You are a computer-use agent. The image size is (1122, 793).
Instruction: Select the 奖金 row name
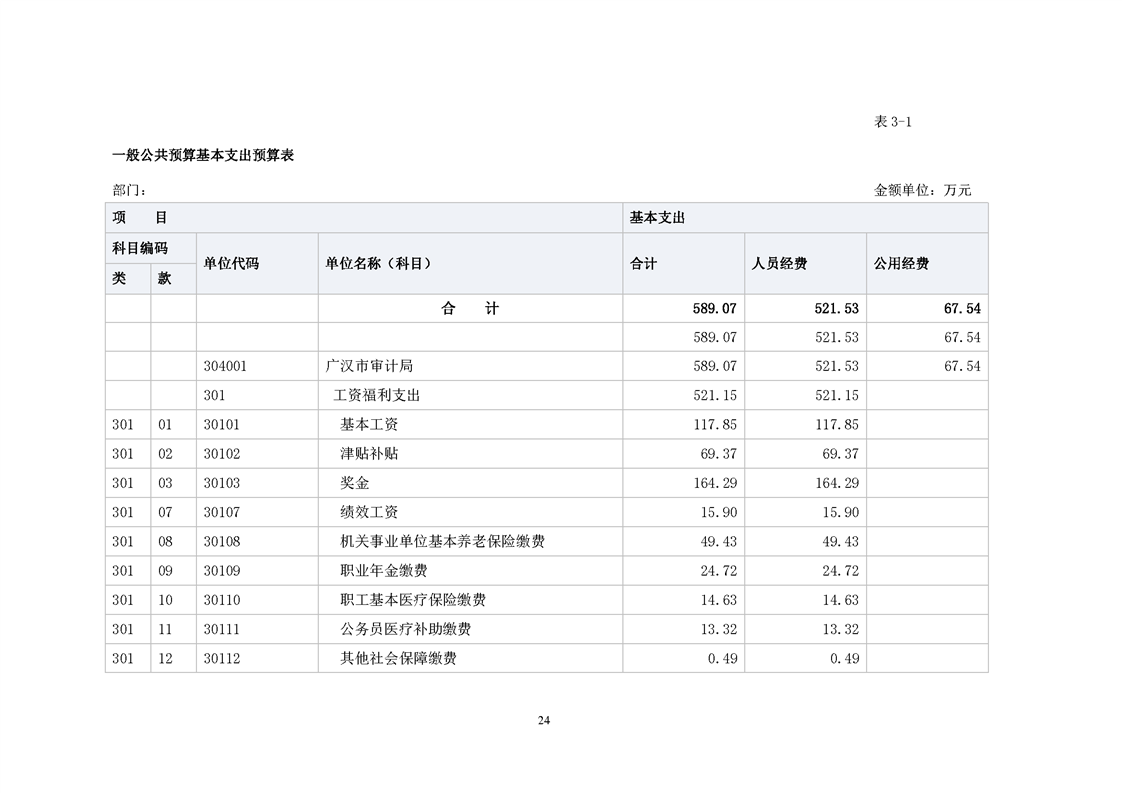355,483
